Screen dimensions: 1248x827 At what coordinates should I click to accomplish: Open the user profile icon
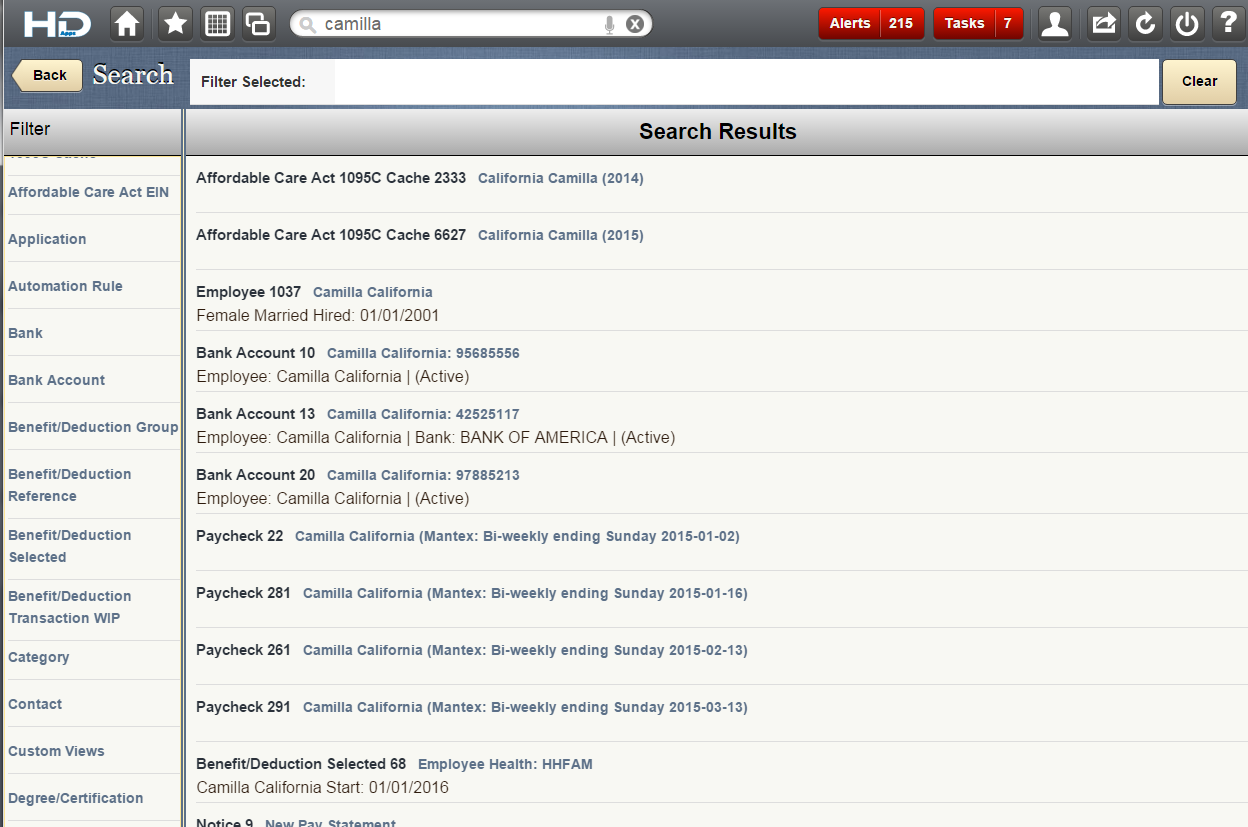(x=1055, y=24)
